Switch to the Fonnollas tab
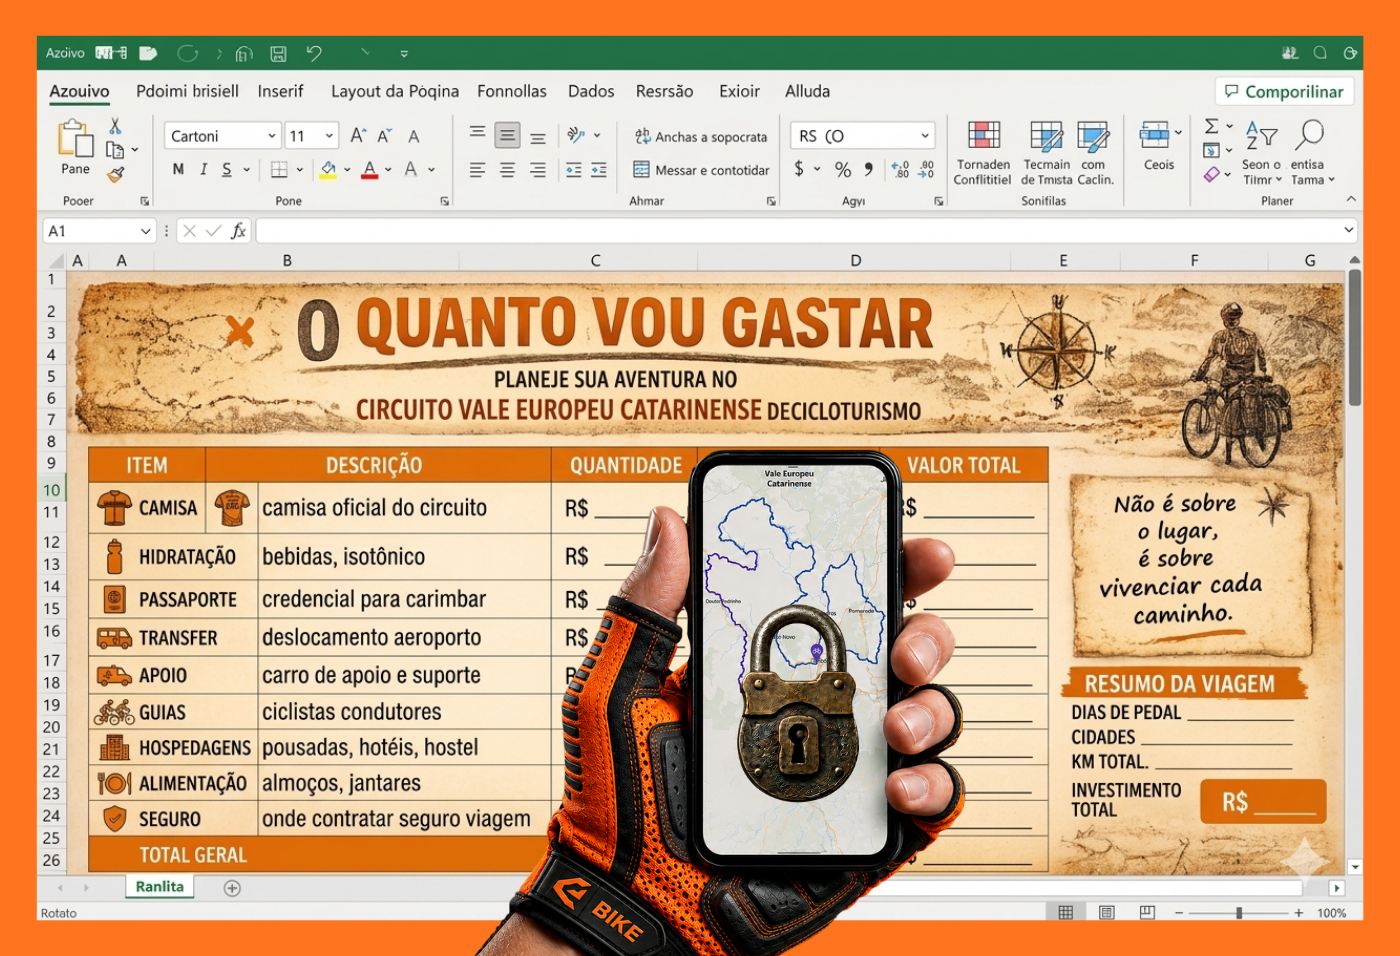 click(x=512, y=91)
